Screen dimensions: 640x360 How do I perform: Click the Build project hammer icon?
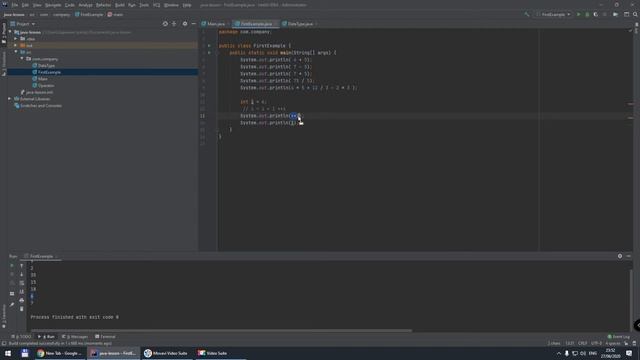527,14
